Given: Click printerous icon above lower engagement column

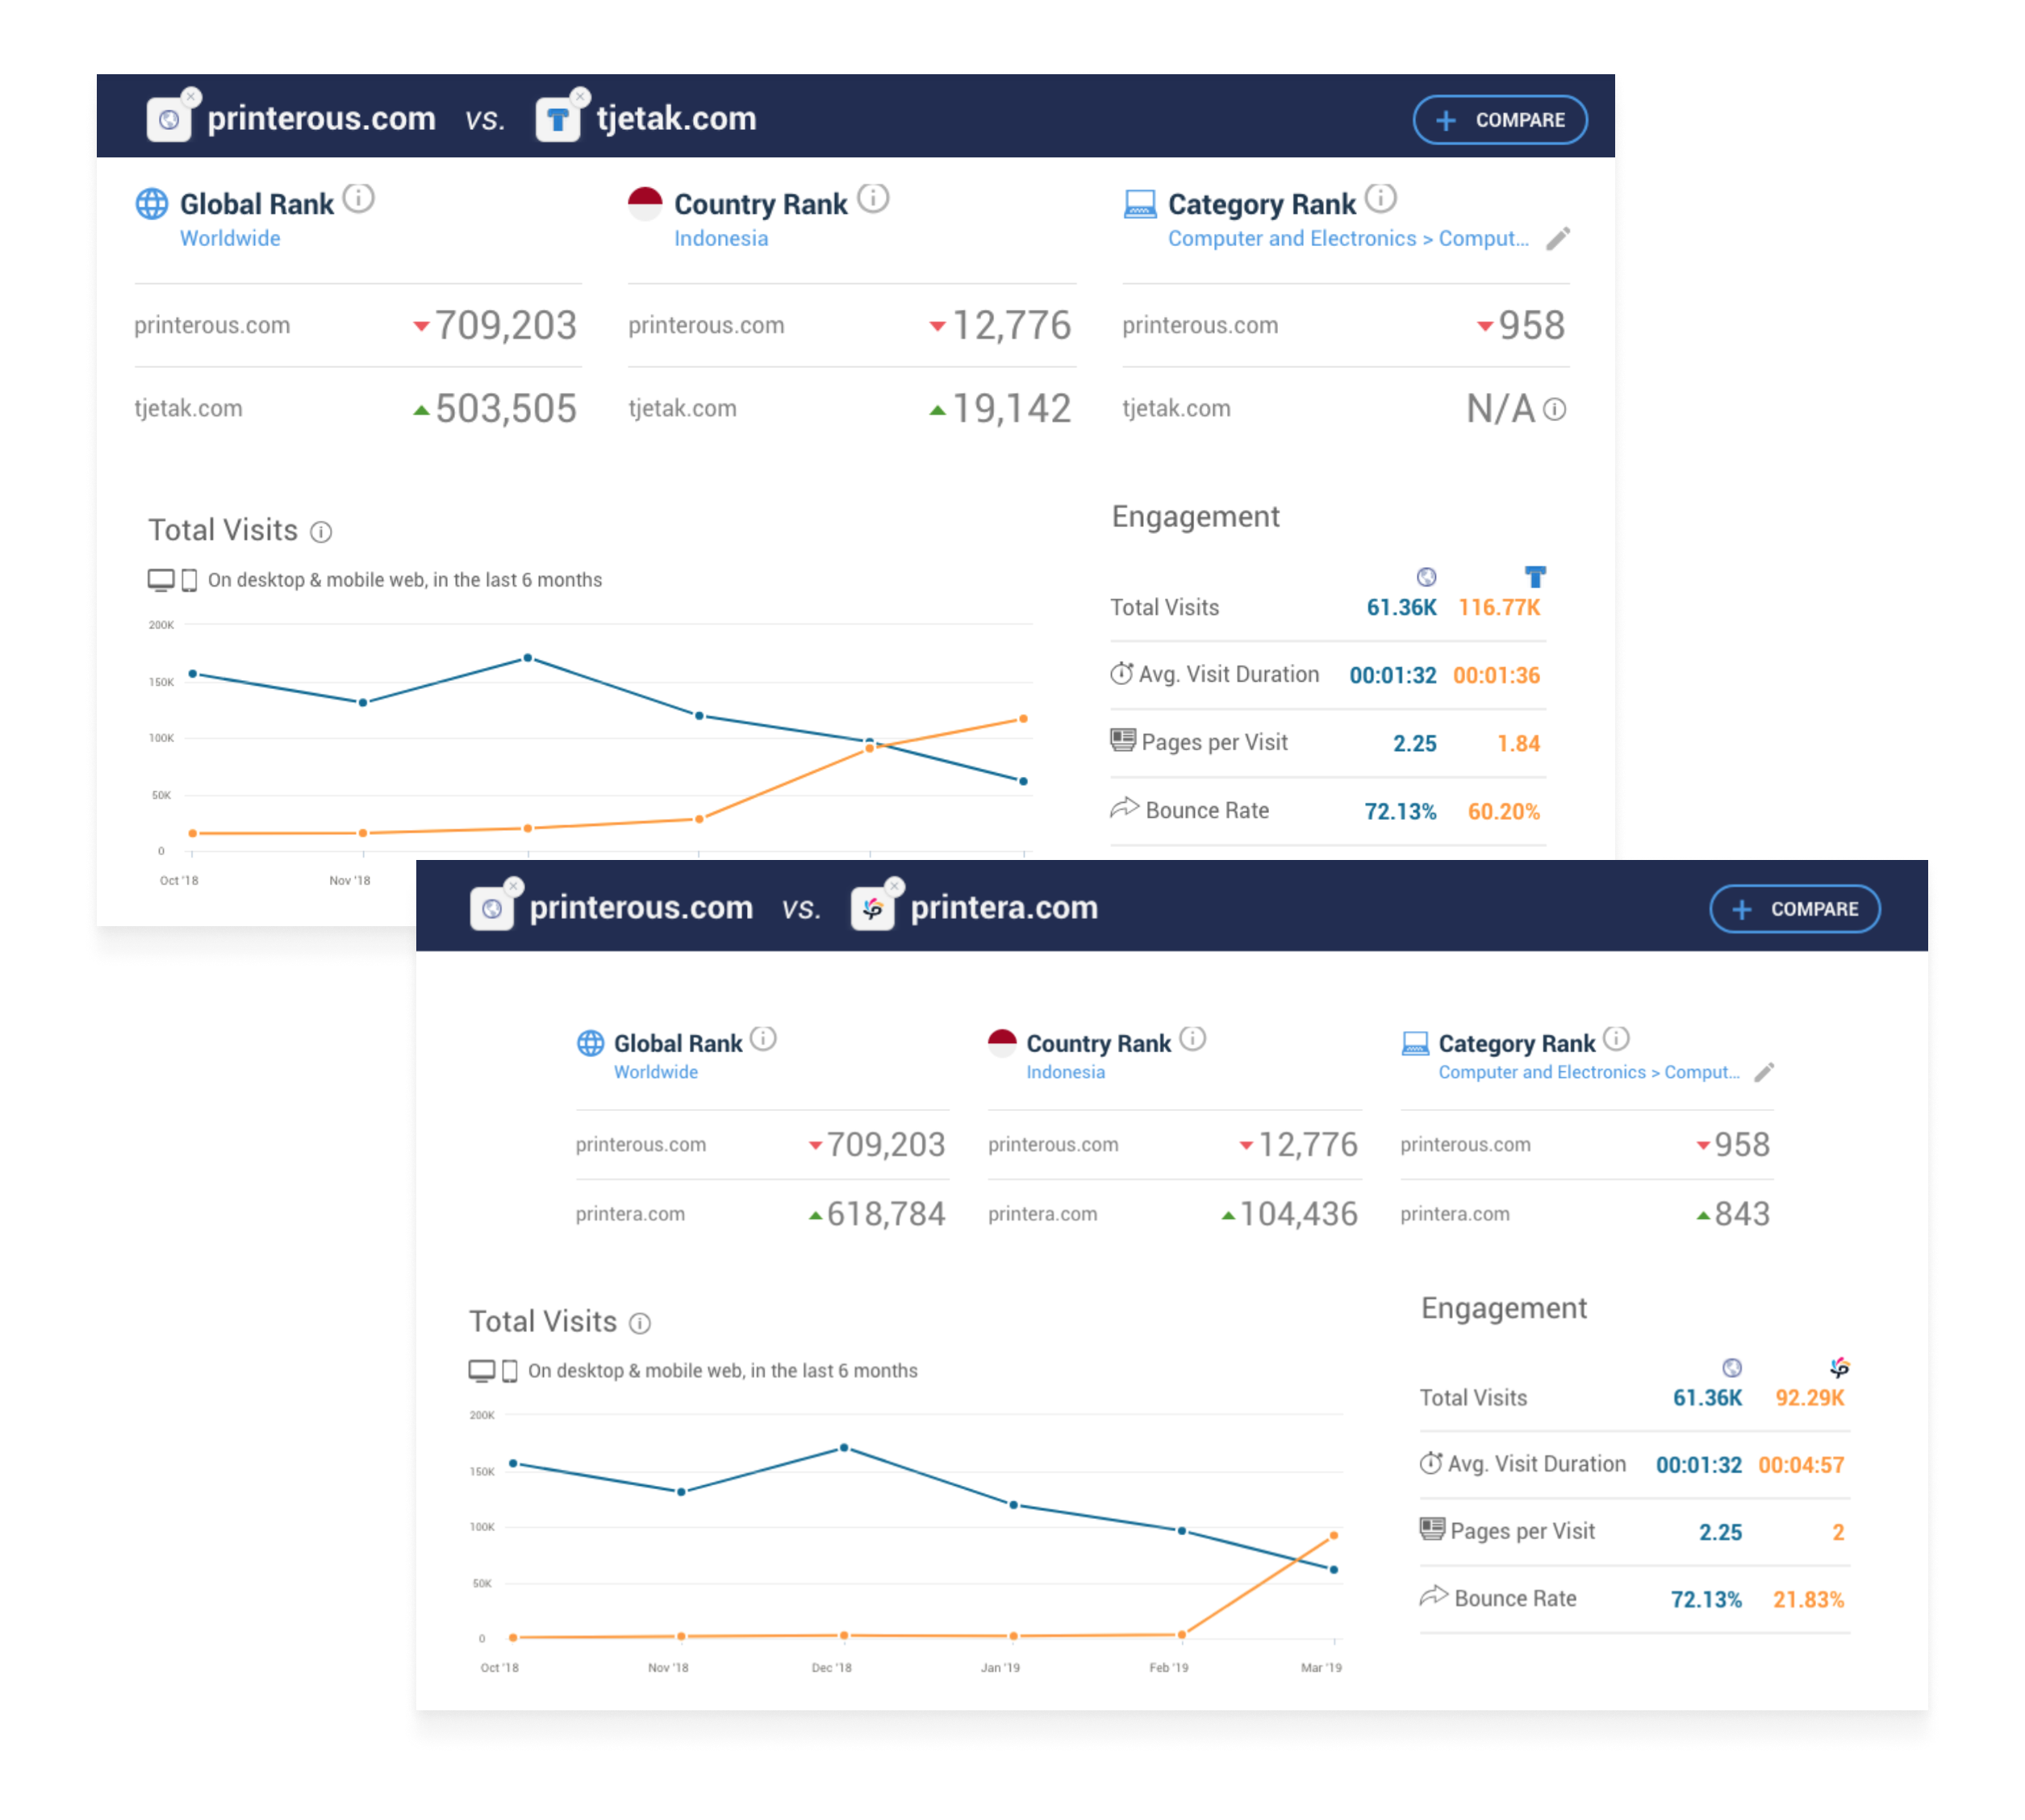Looking at the screenshot, I should coord(1732,1367).
